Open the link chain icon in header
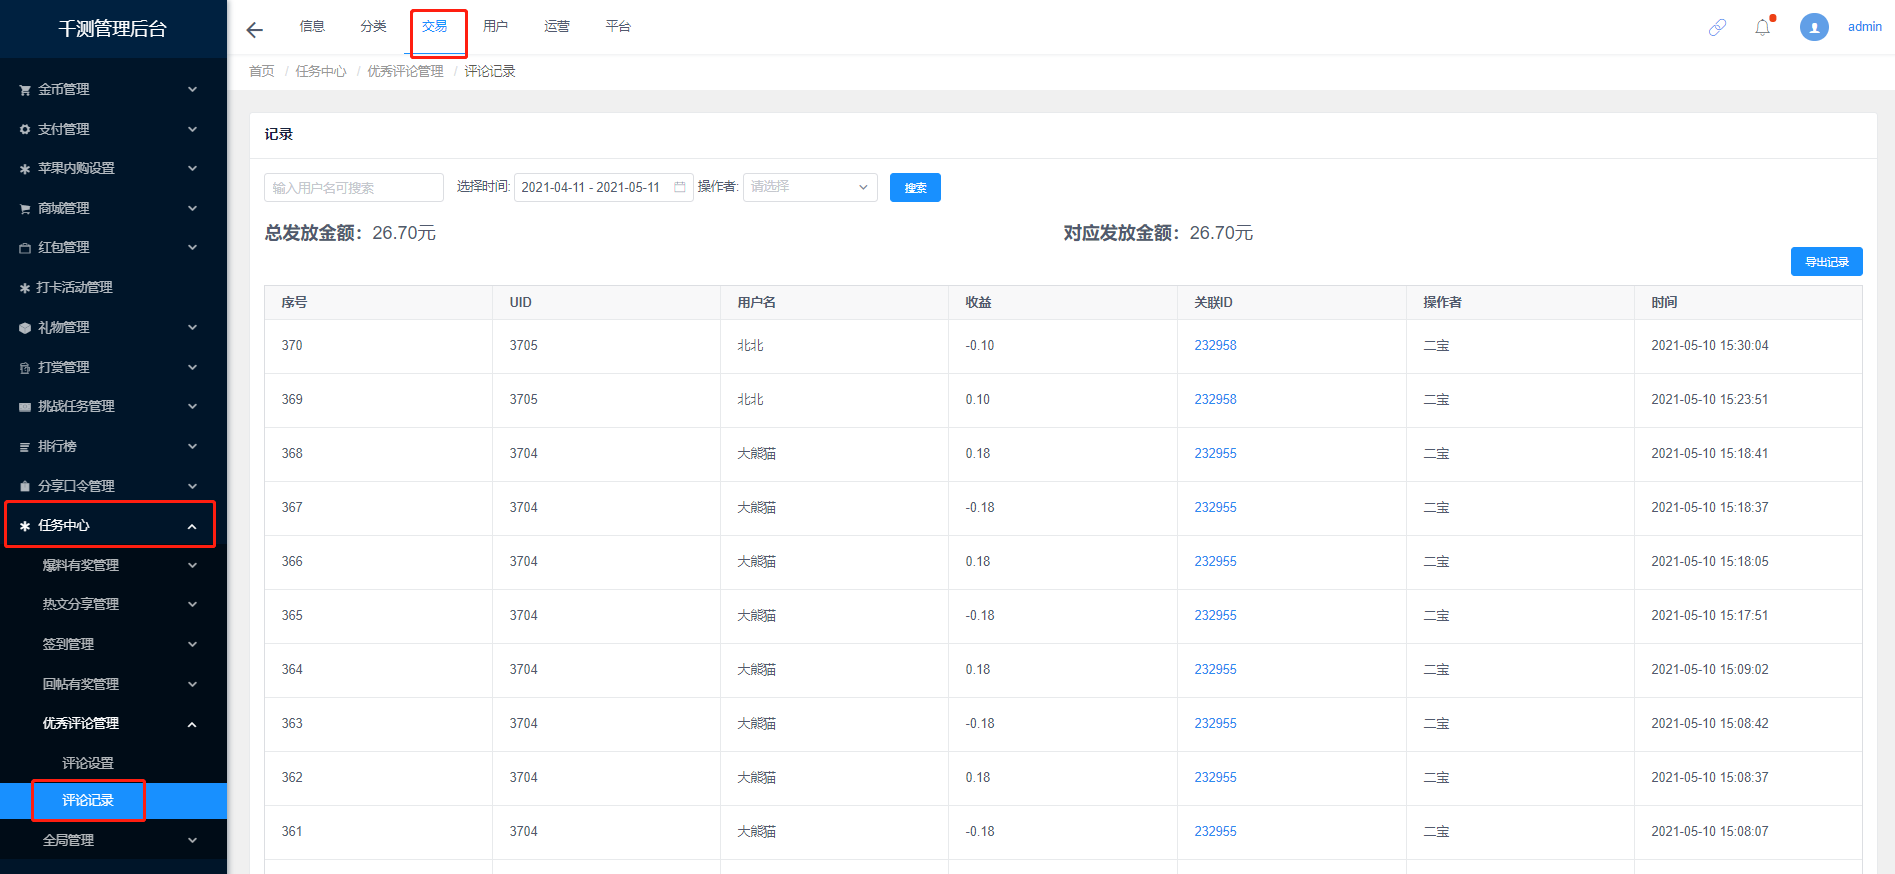Screen dimensions: 1895x874 [x=1717, y=28]
